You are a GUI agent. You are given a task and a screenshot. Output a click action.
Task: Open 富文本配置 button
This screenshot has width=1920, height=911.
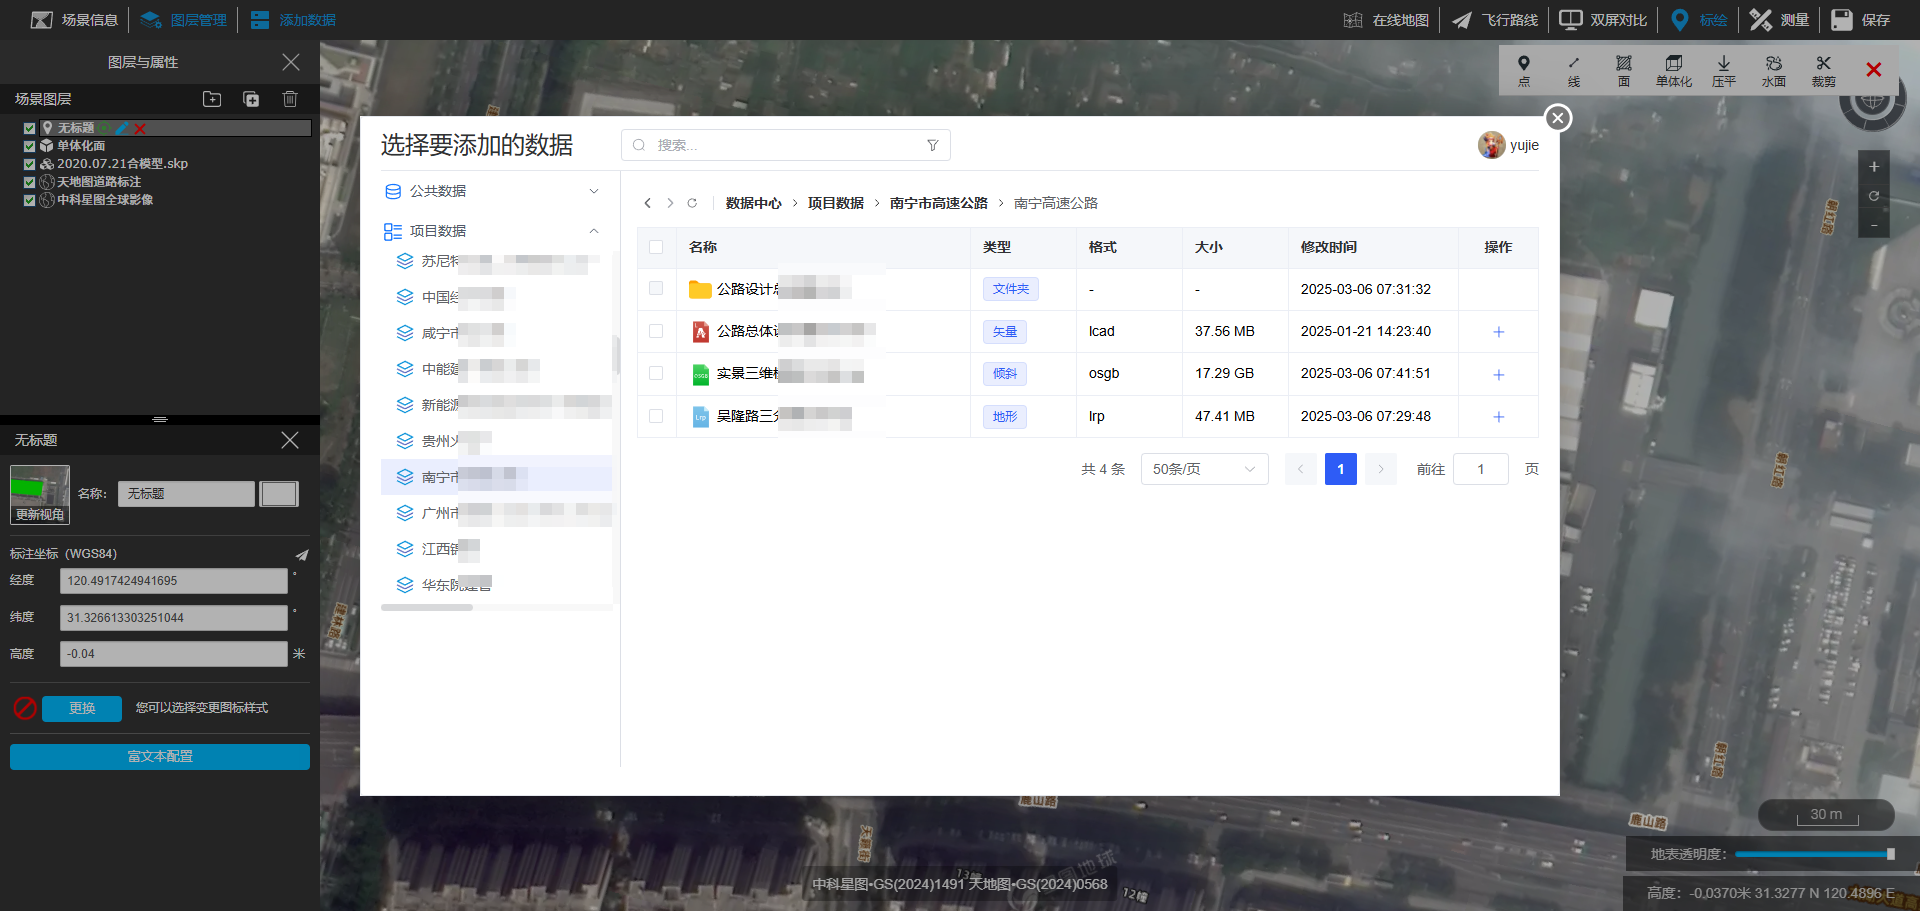(160, 757)
